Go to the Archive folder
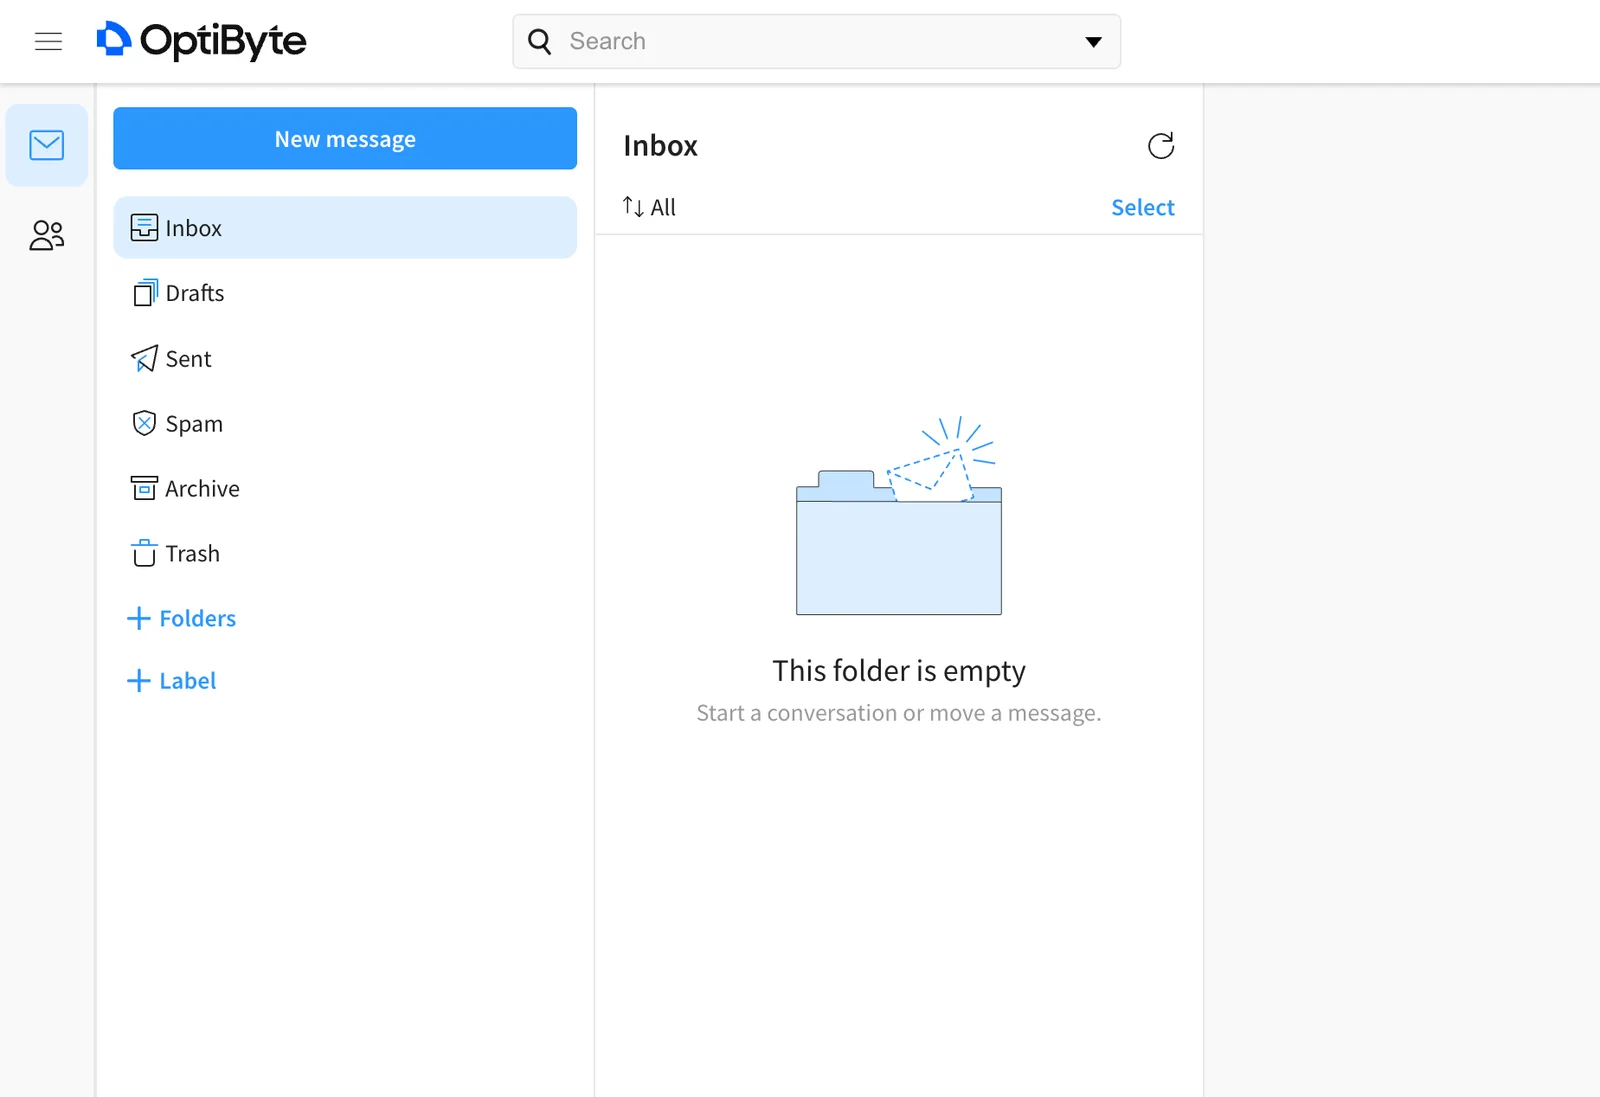This screenshot has width=1600, height=1097. [x=345, y=488]
